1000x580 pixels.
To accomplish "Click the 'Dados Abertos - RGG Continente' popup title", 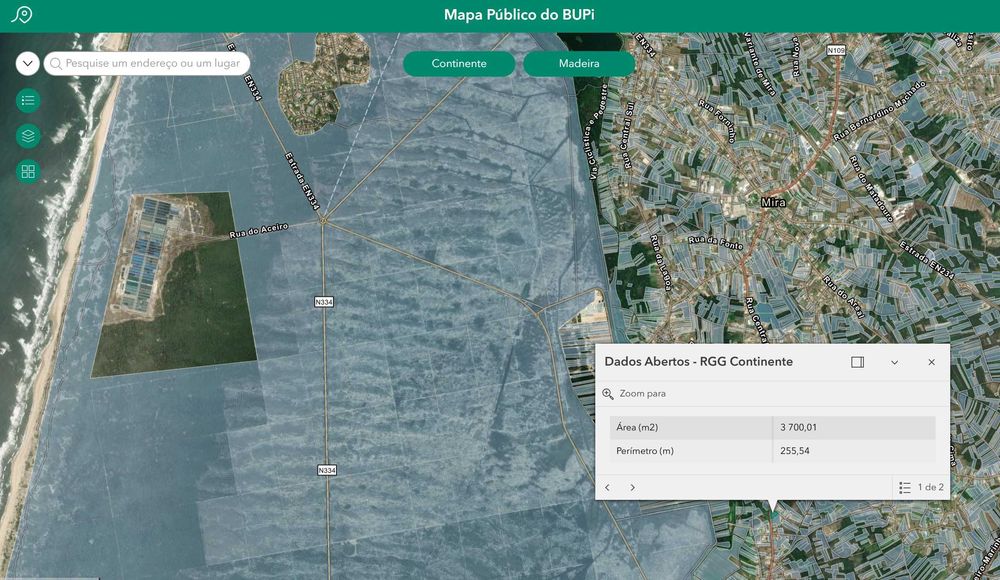I will (698, 362).
